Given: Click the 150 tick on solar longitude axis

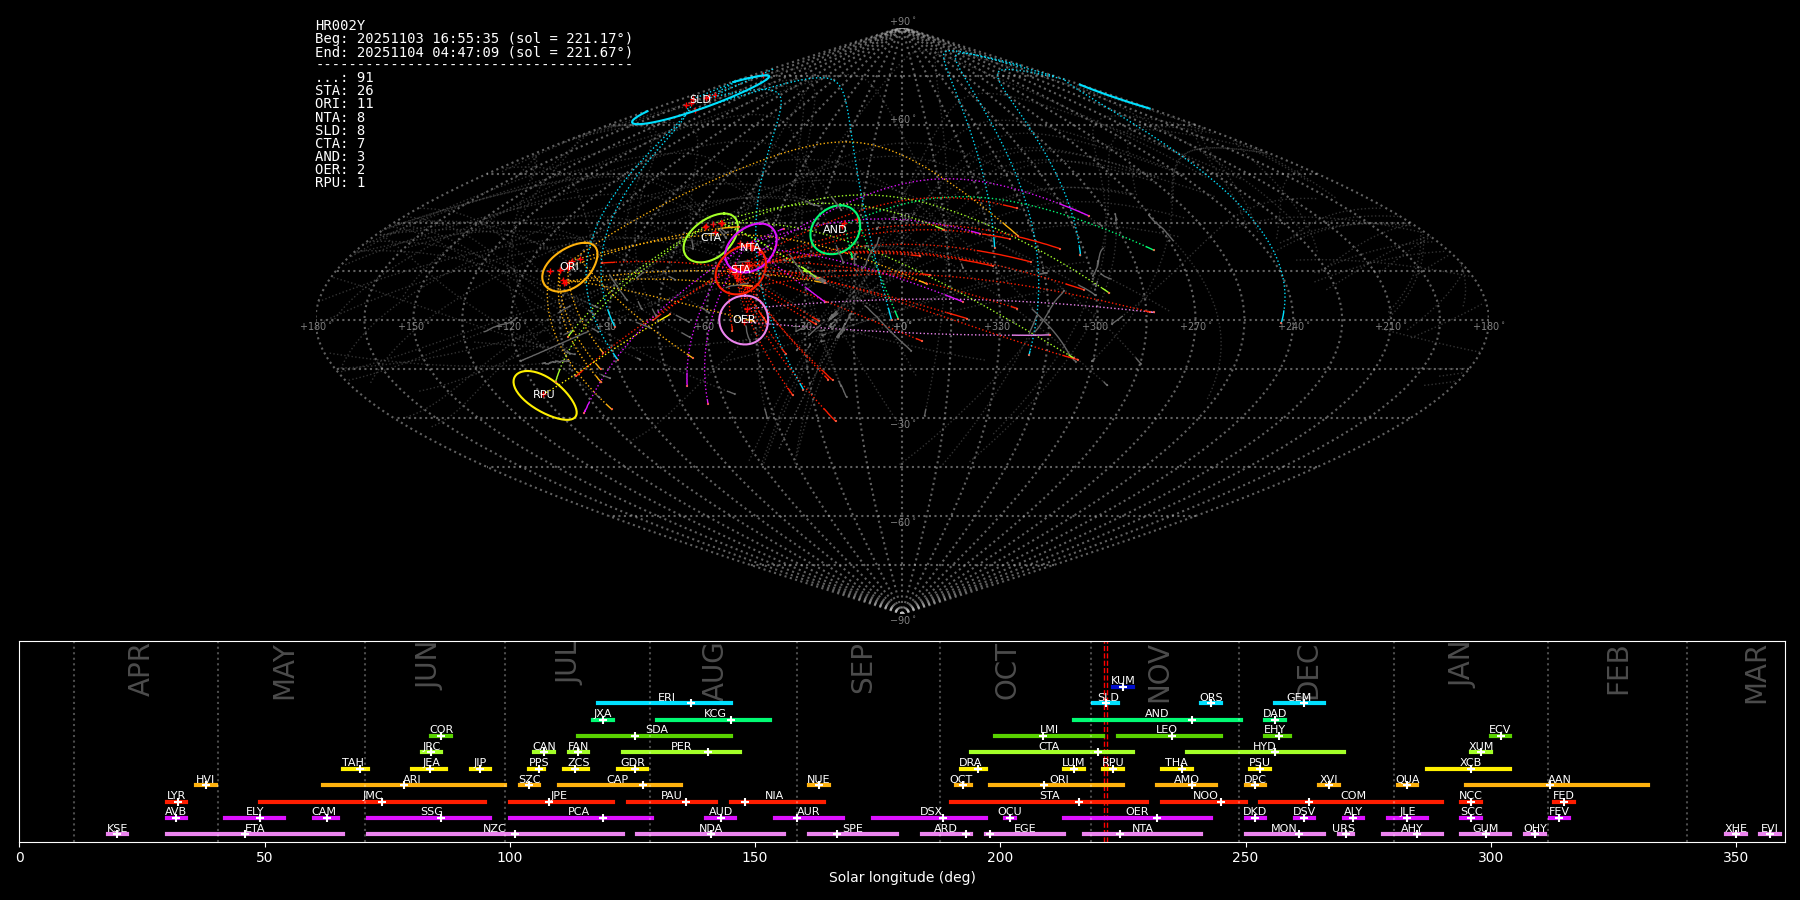Looking at the screenshot, I should (x=755, y=857).
